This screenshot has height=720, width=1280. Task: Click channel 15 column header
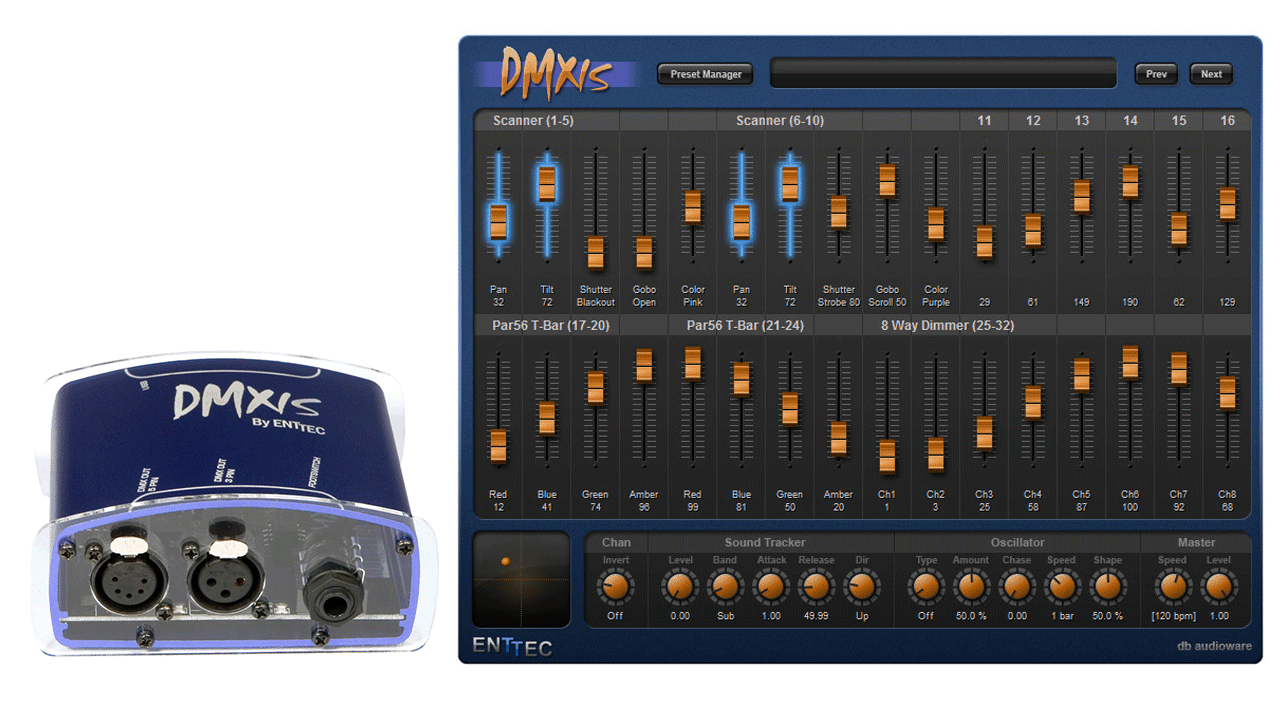(1179, 121)
